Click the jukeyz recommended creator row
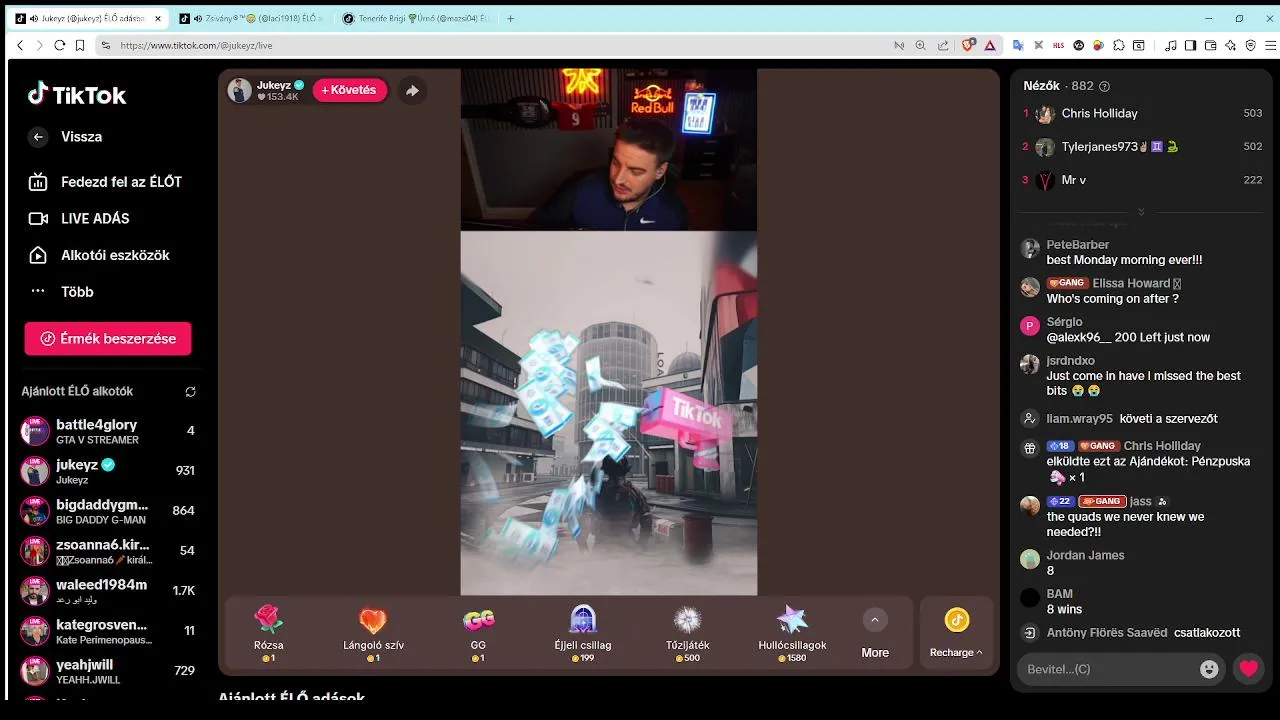The height and width of the screenshot is (720, 1280). coord(108,471)
